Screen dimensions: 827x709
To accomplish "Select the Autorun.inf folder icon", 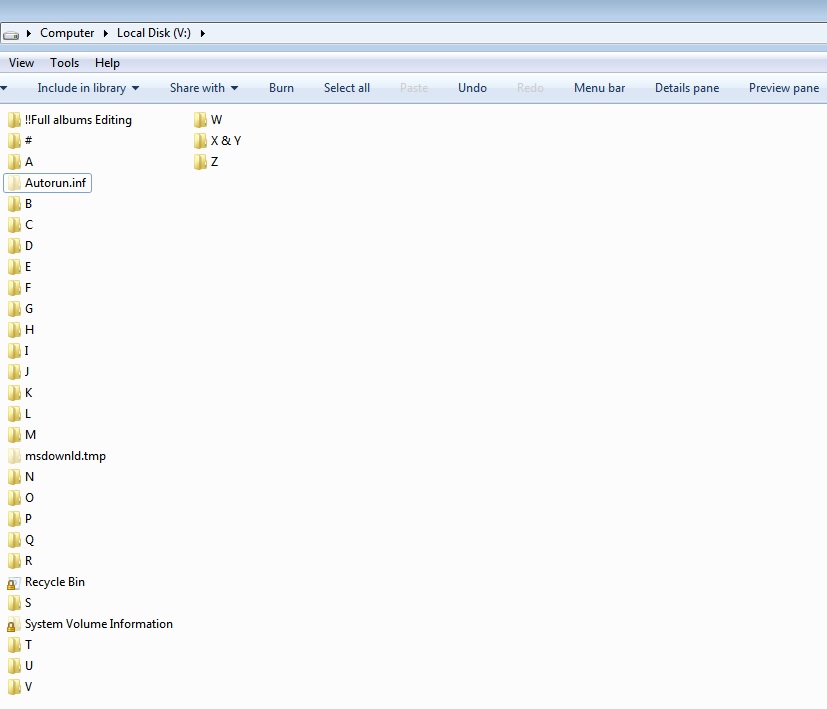I will pyautogui.click(x=14, y=183).
